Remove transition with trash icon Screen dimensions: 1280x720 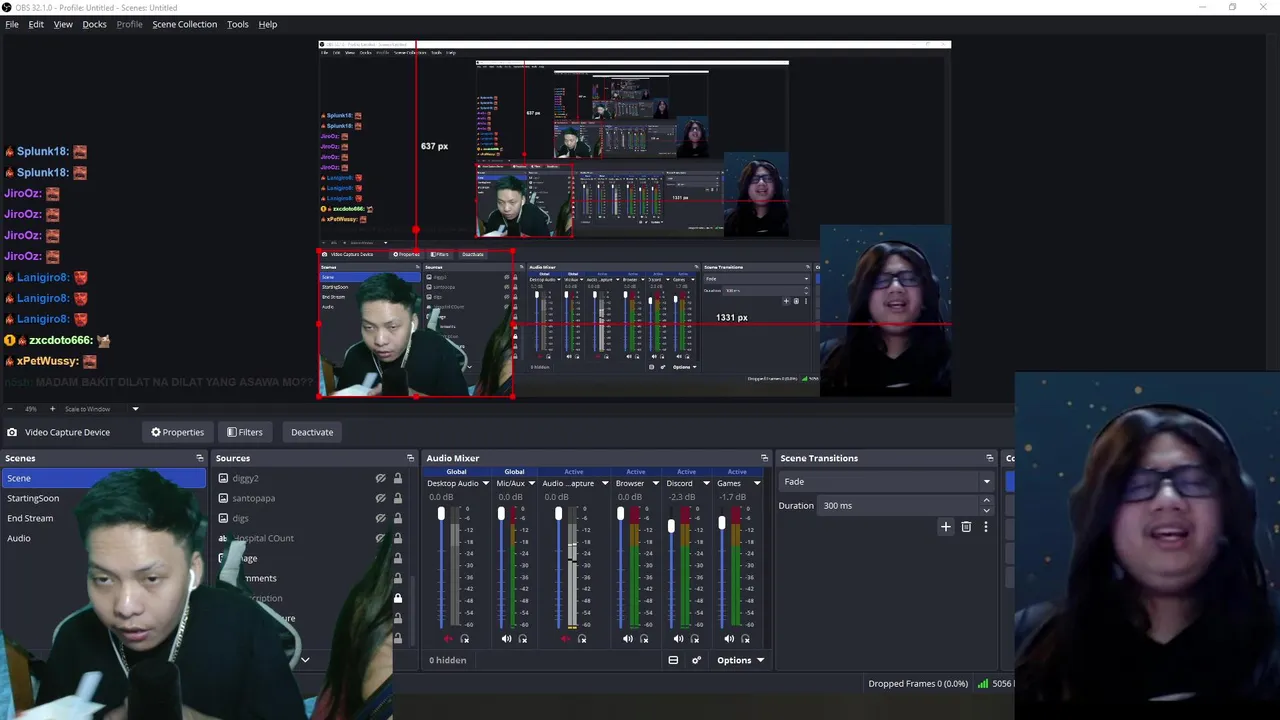966,526
